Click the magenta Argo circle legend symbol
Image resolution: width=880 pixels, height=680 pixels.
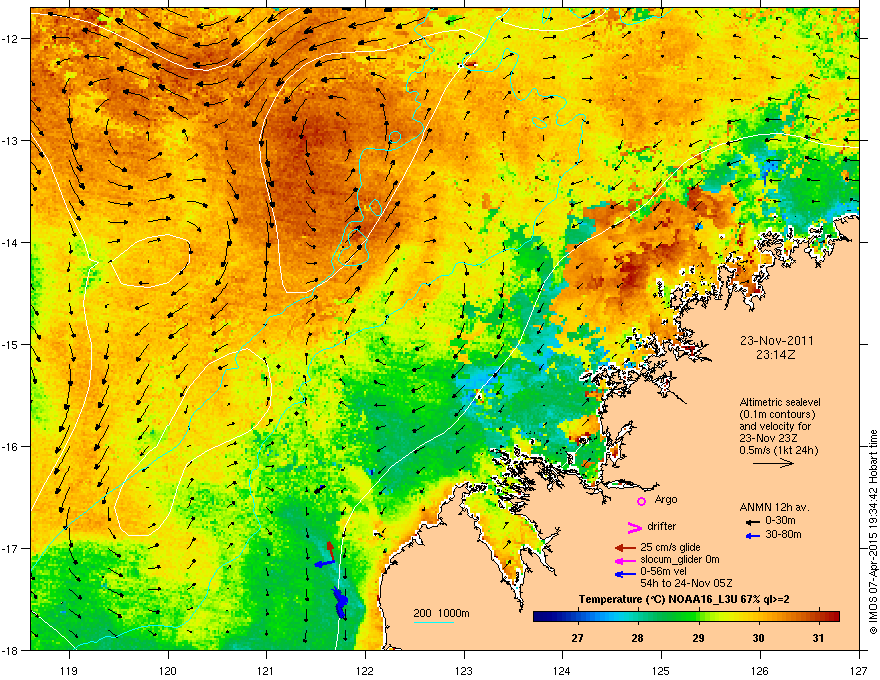coord(641,501)
